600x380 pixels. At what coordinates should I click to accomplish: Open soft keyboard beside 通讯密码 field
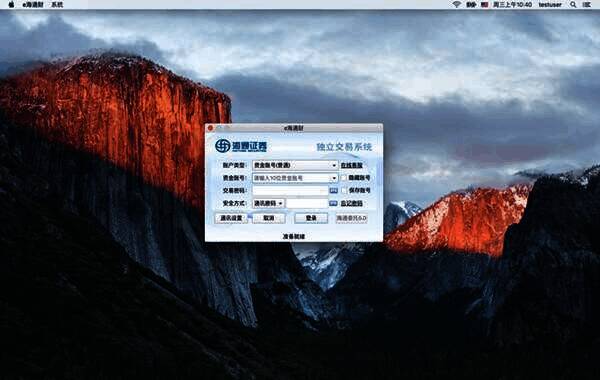pyautogui.click(x=333, y=203)
